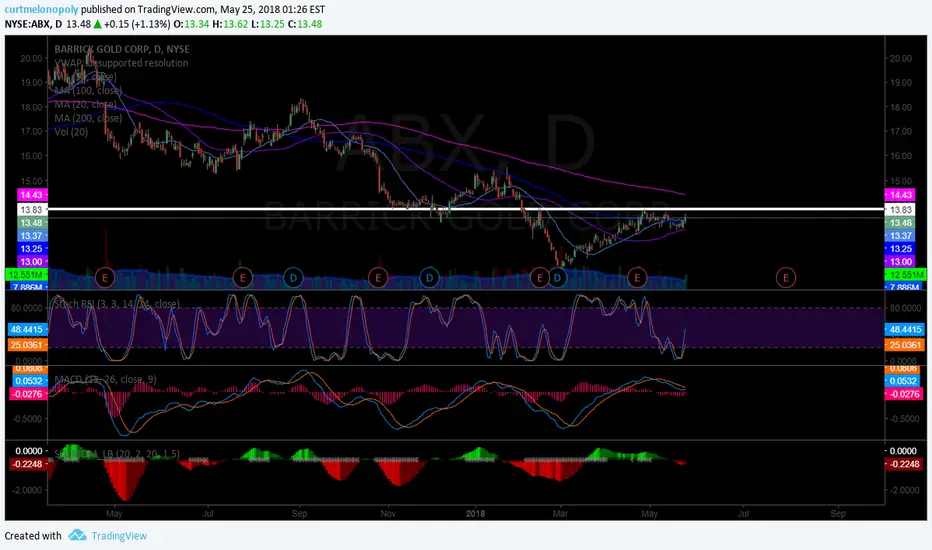Click the magenta 14.43 price label on left scale
This screenshot has width=932, height=550.
click(31, 195)
